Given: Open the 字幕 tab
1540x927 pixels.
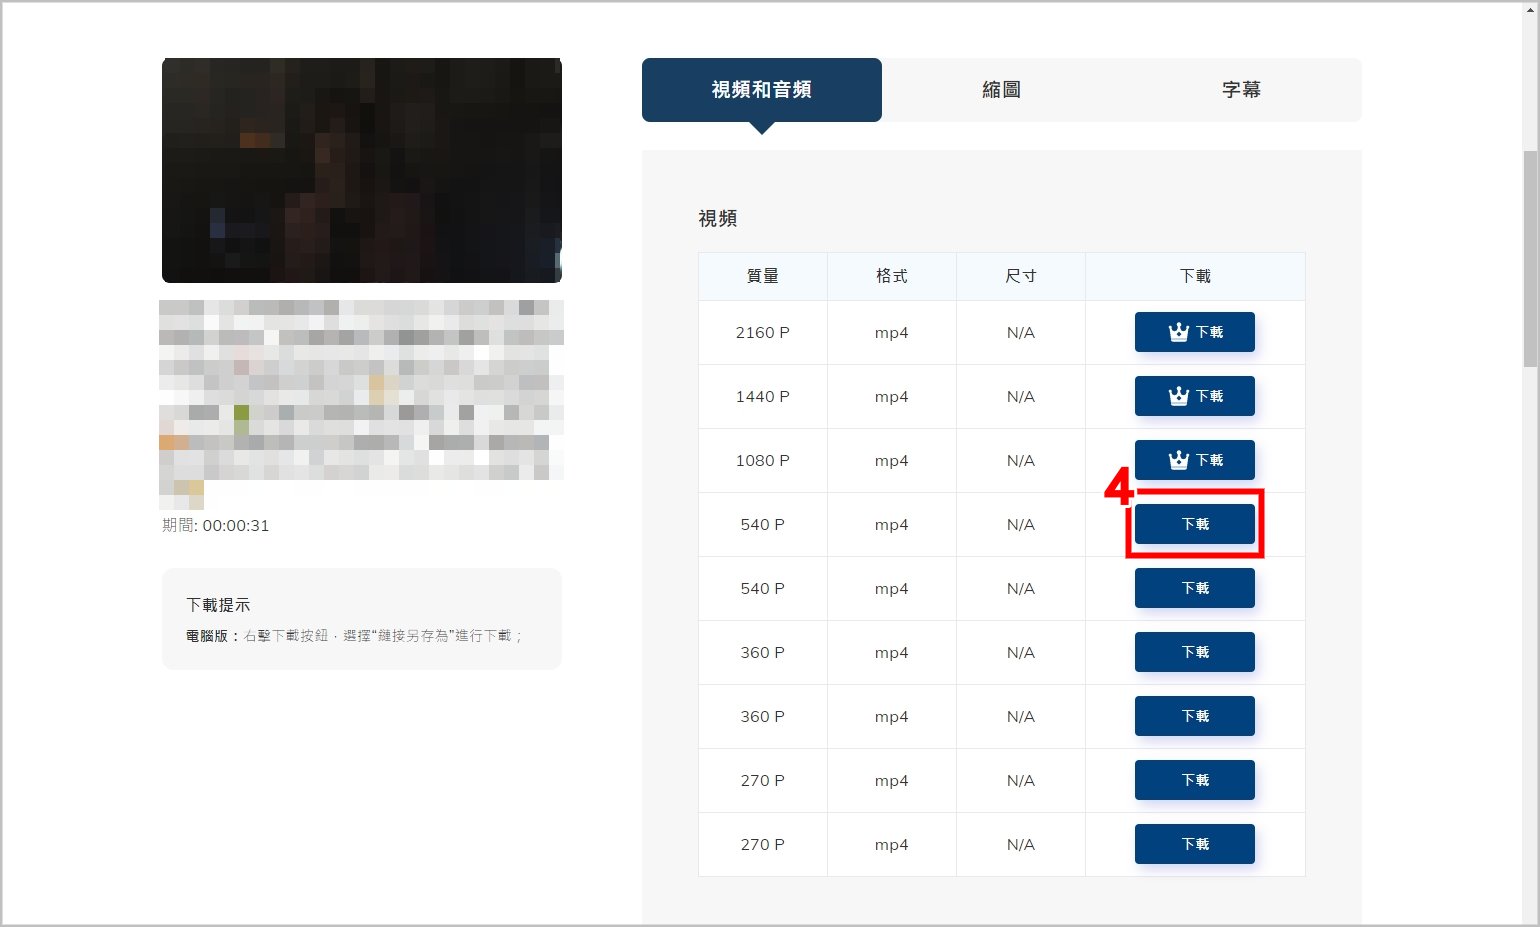Looking at the screenshot, I should tap(1241, 90).
